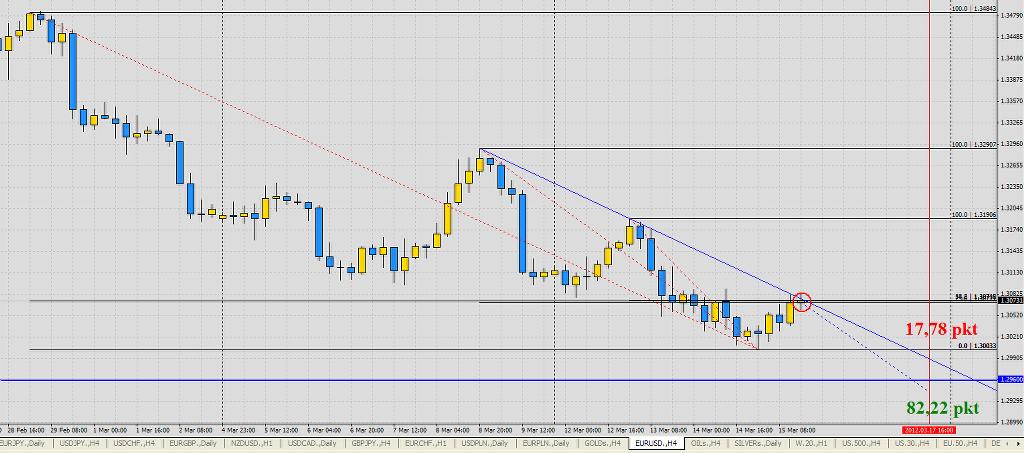Screen dimensions: 1024x453
Task: Click Fibonacci label 100.0 | 1.34843
Action: (x=974, y=9)
